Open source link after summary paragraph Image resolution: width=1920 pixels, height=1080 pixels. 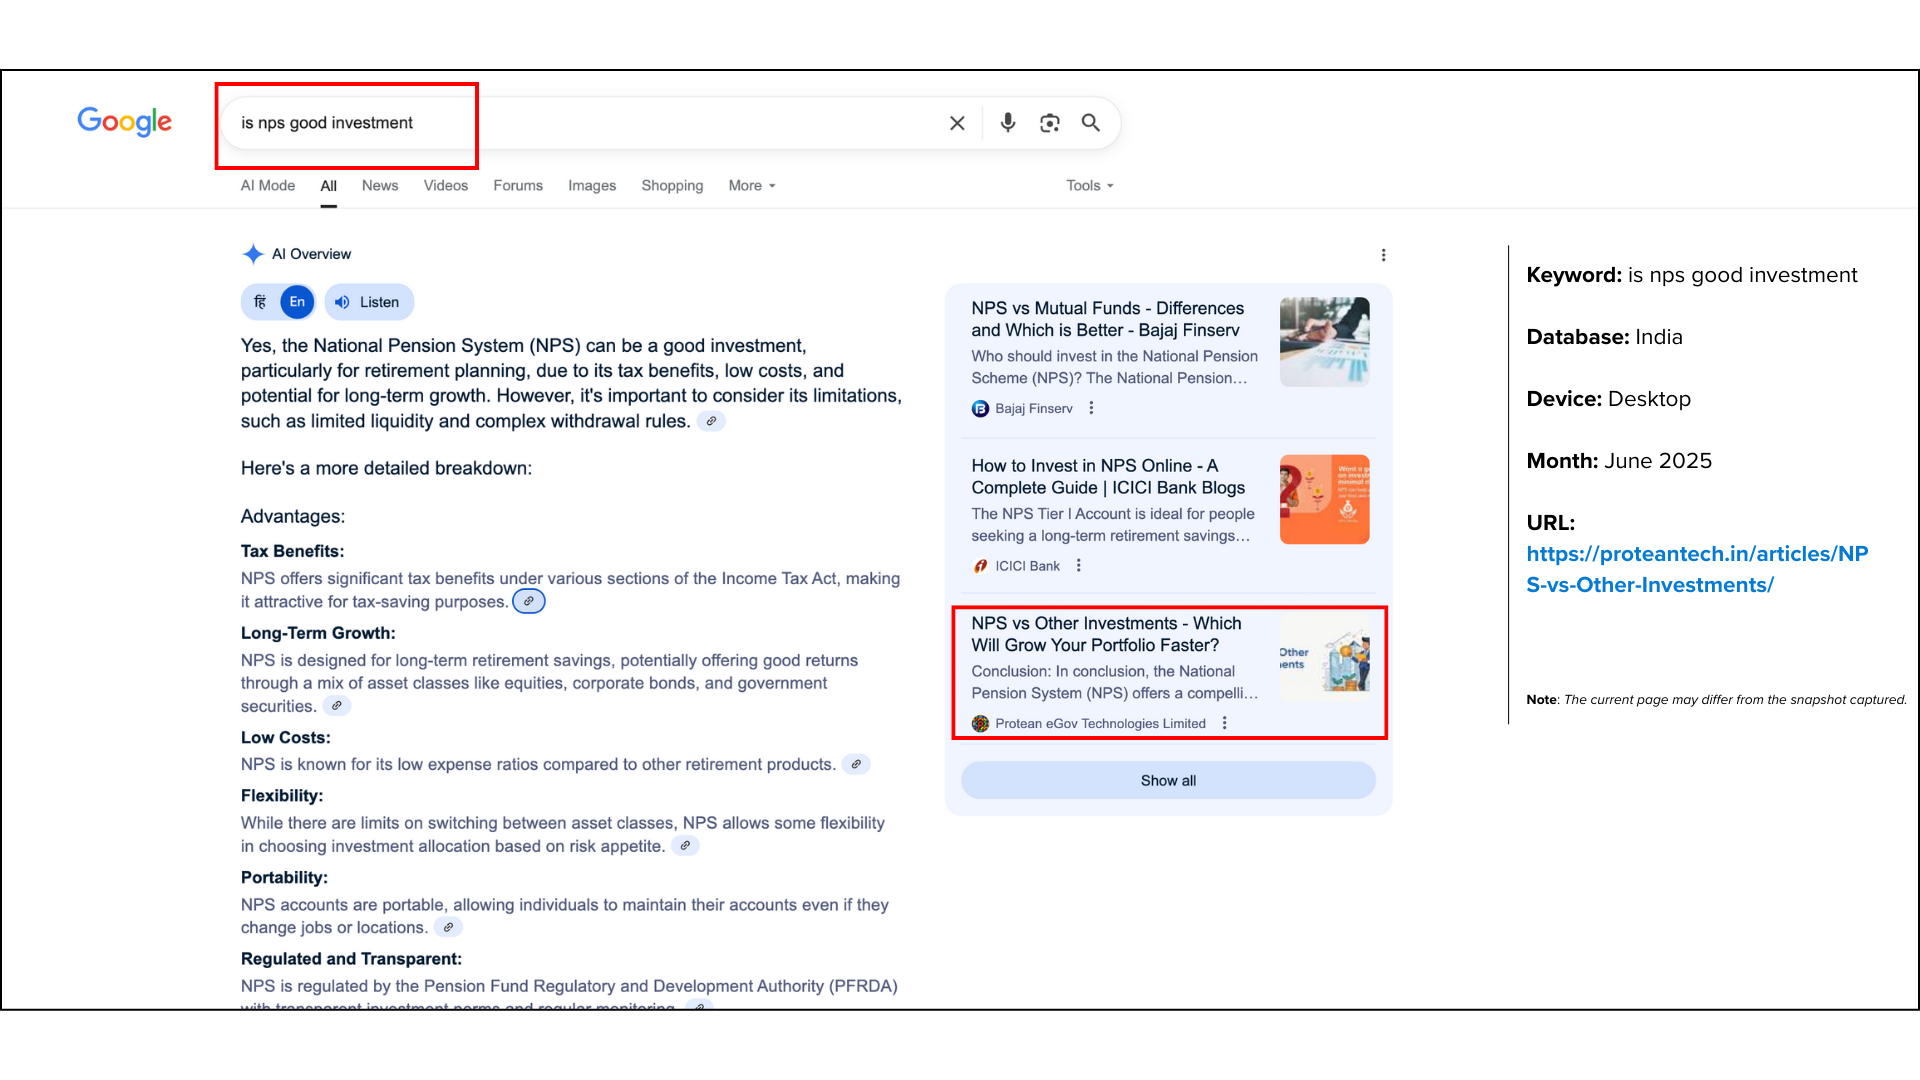click(x=711, y=421)
